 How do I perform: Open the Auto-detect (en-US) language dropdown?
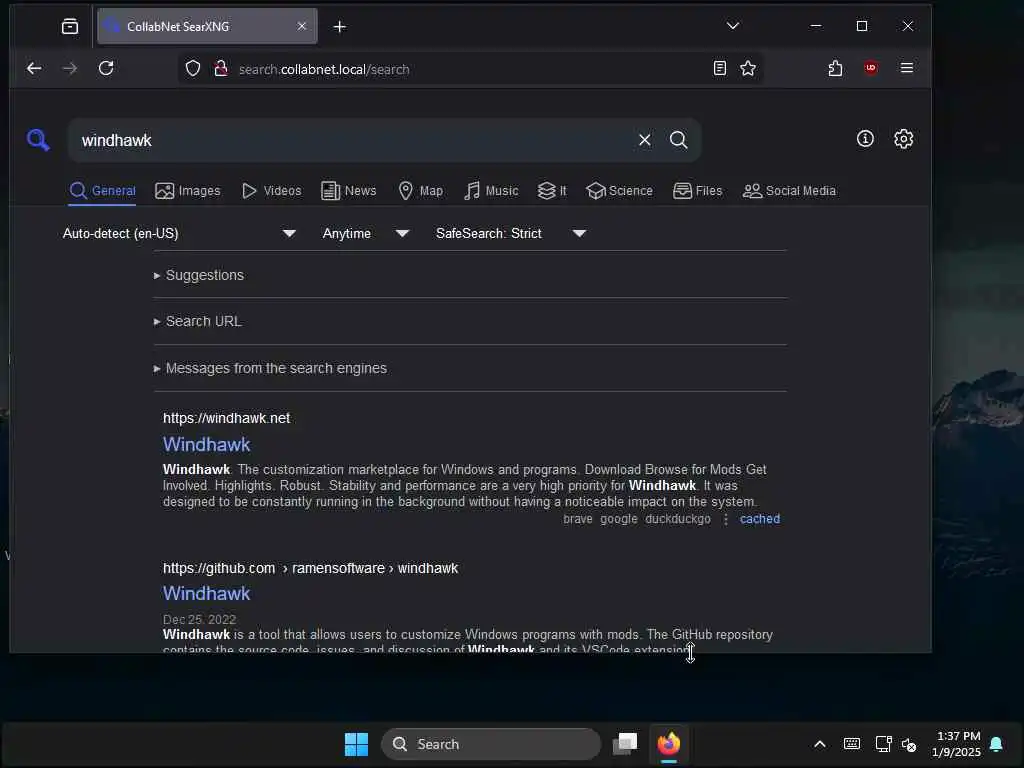180,233
